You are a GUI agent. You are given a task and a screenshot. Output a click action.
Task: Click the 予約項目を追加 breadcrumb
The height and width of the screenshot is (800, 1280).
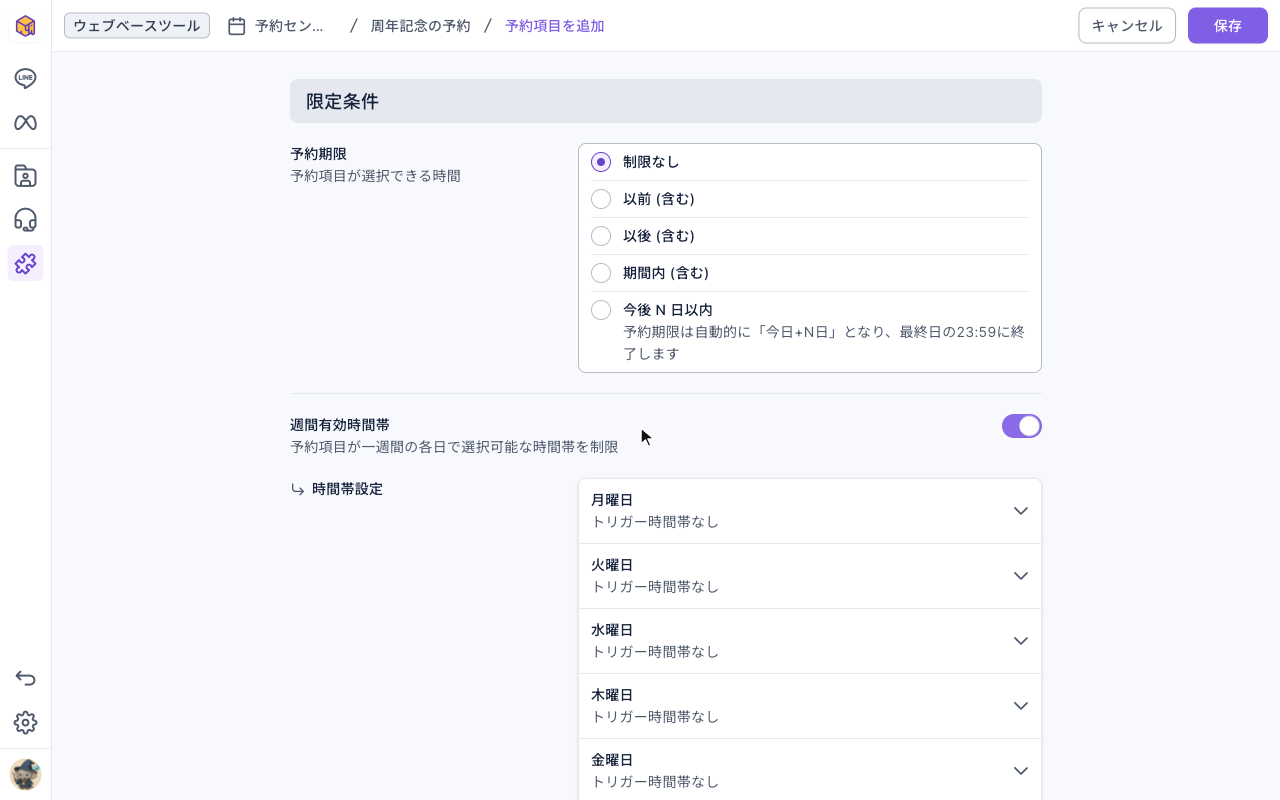pos(555,26)
